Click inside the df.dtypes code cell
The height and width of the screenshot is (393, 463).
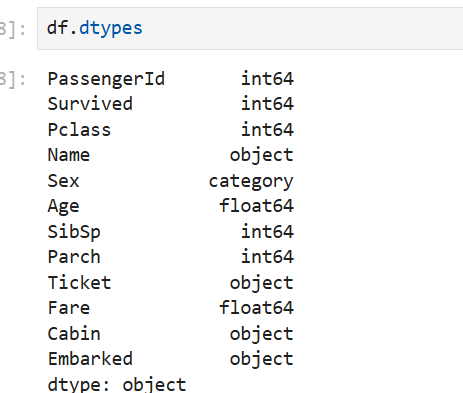click(250, 28)
